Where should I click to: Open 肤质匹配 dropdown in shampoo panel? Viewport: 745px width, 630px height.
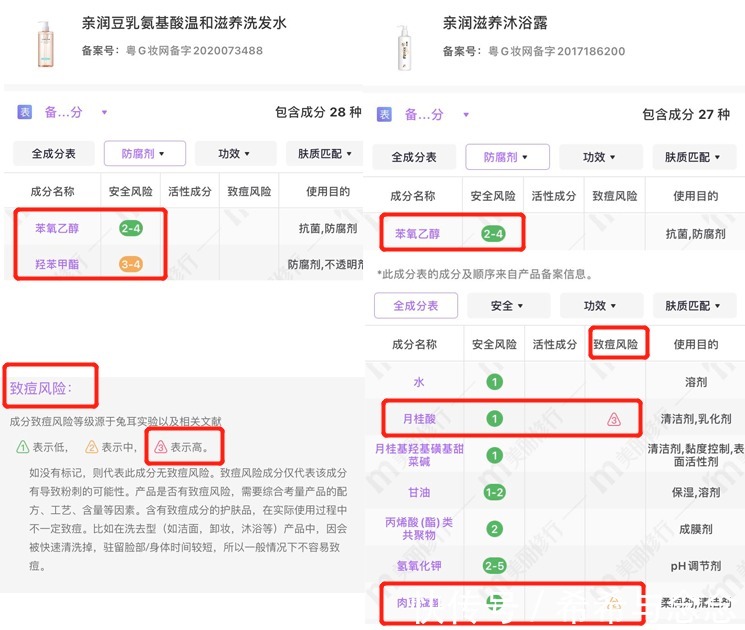click(325, 153)
